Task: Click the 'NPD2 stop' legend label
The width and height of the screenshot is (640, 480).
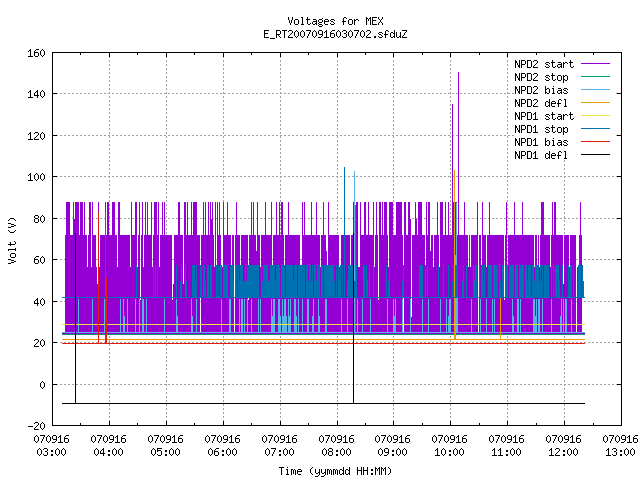Action: coord(541,77)
